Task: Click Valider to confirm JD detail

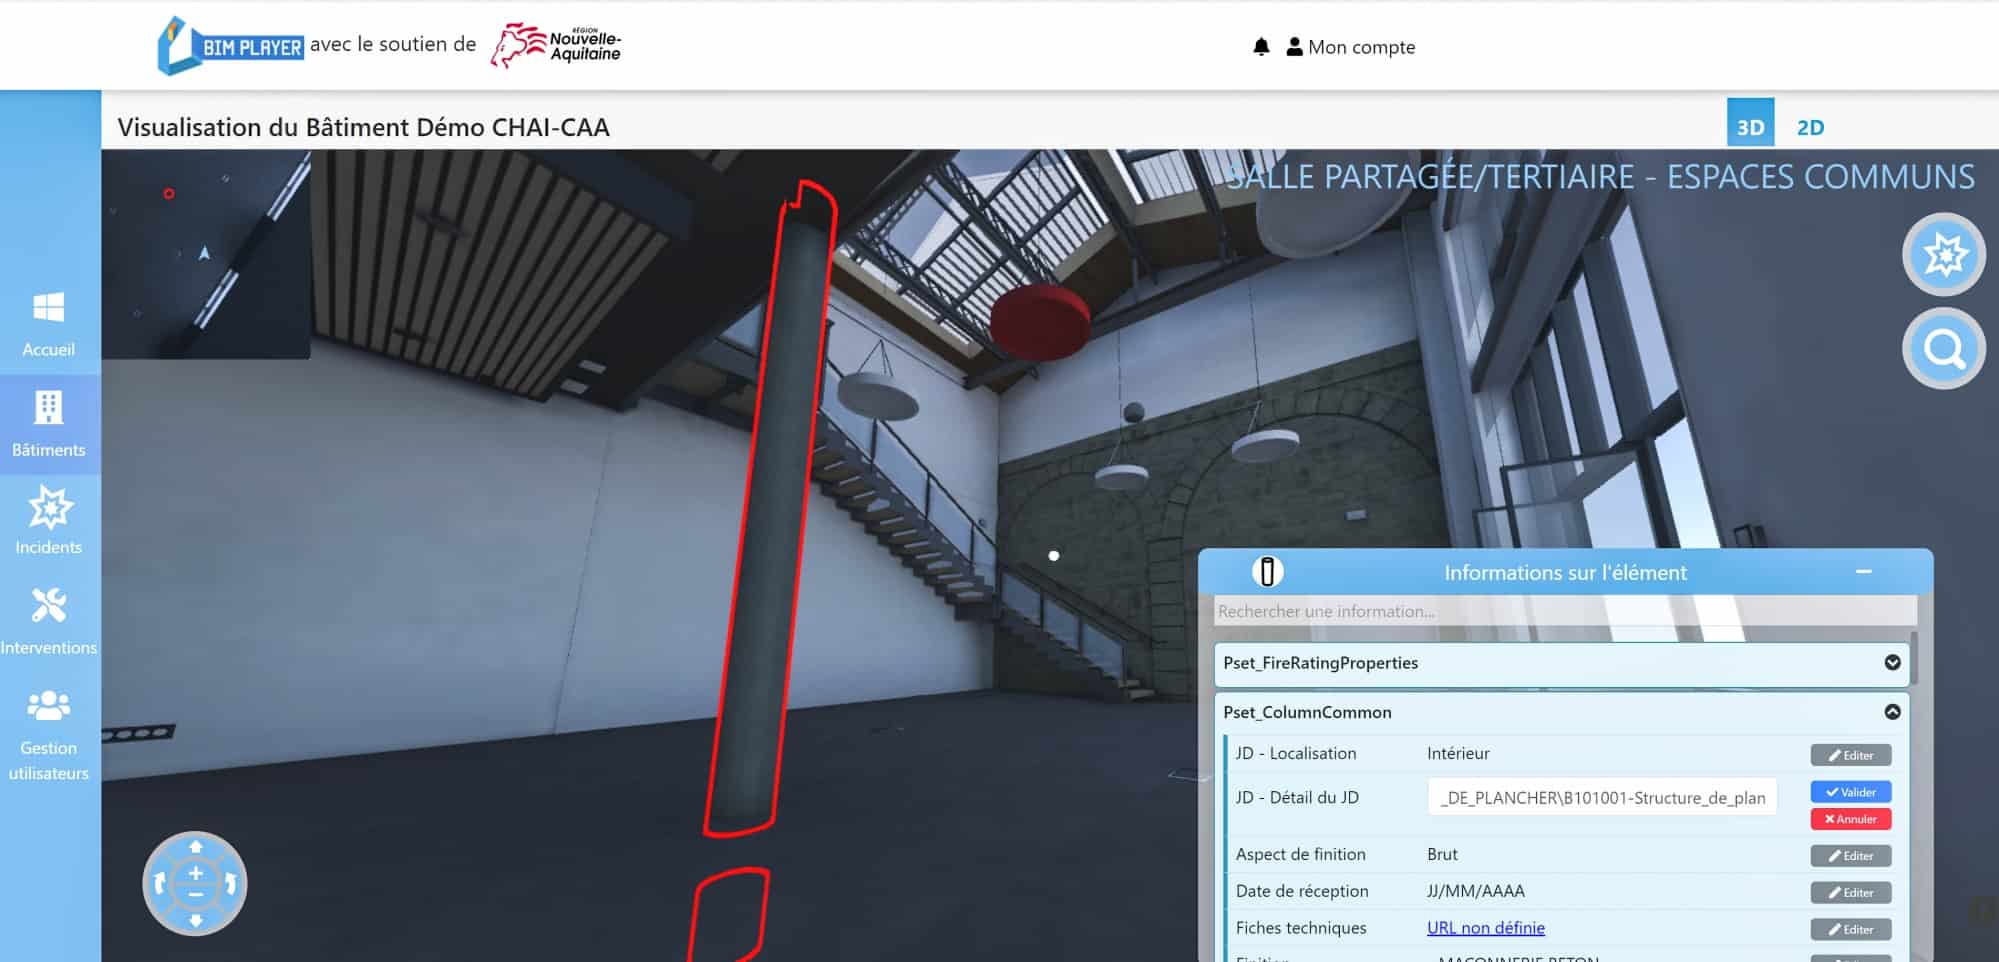Action: pyautogui.click(x=1850, y=792)
